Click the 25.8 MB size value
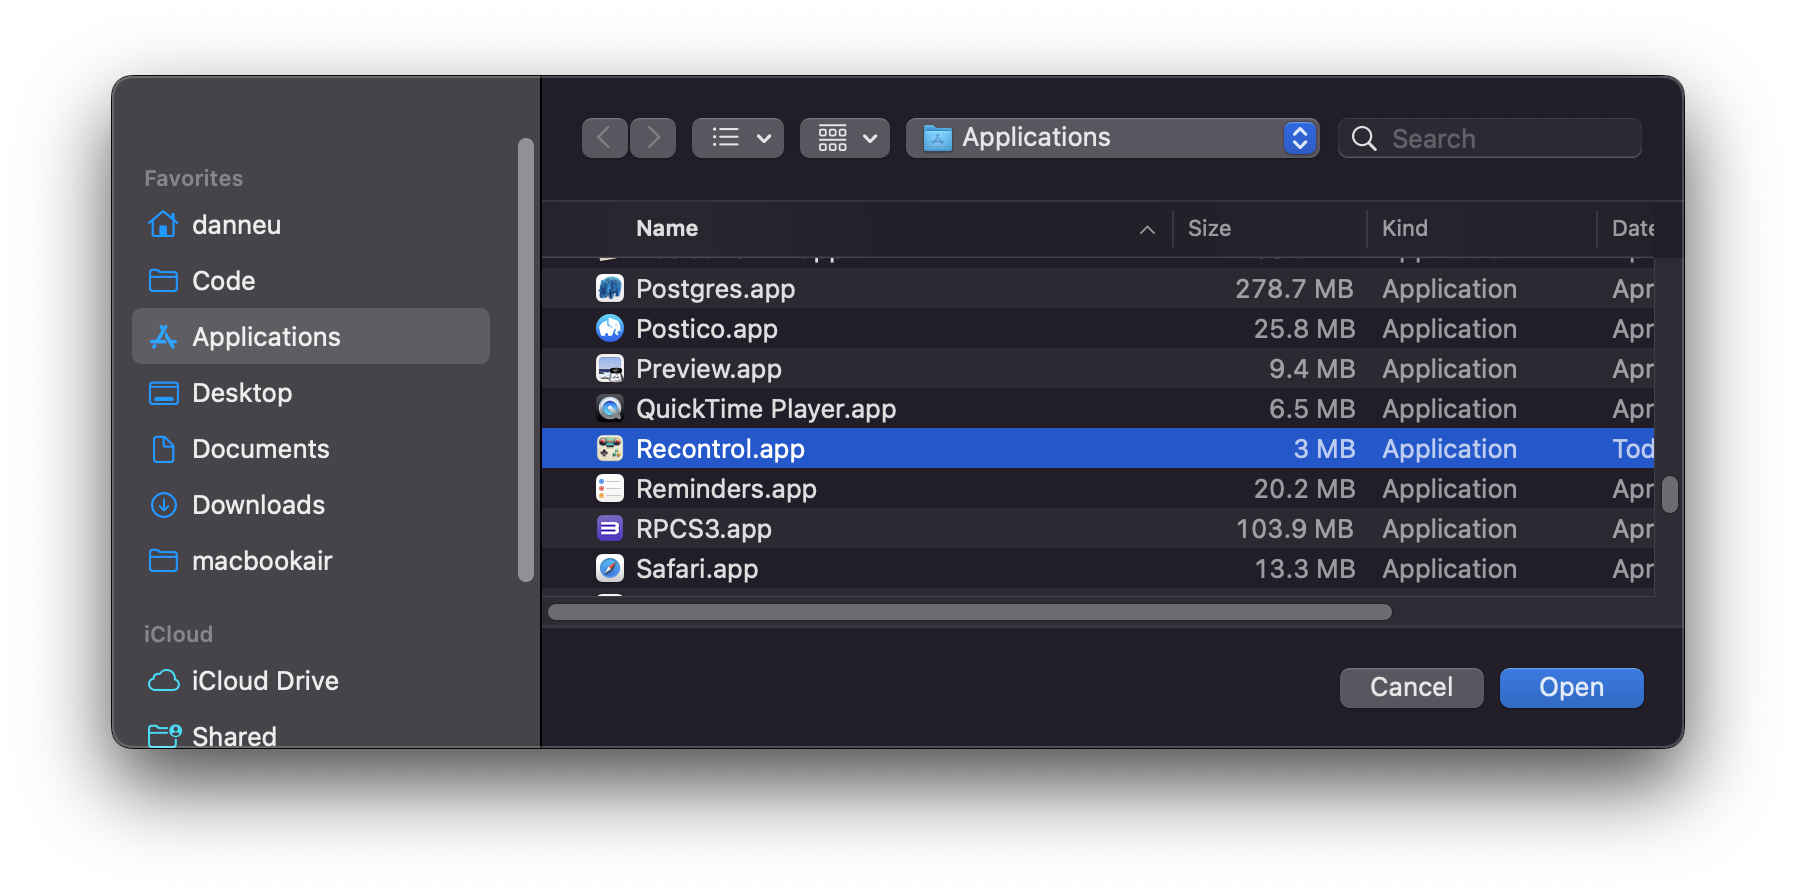 click(1304, 329)
